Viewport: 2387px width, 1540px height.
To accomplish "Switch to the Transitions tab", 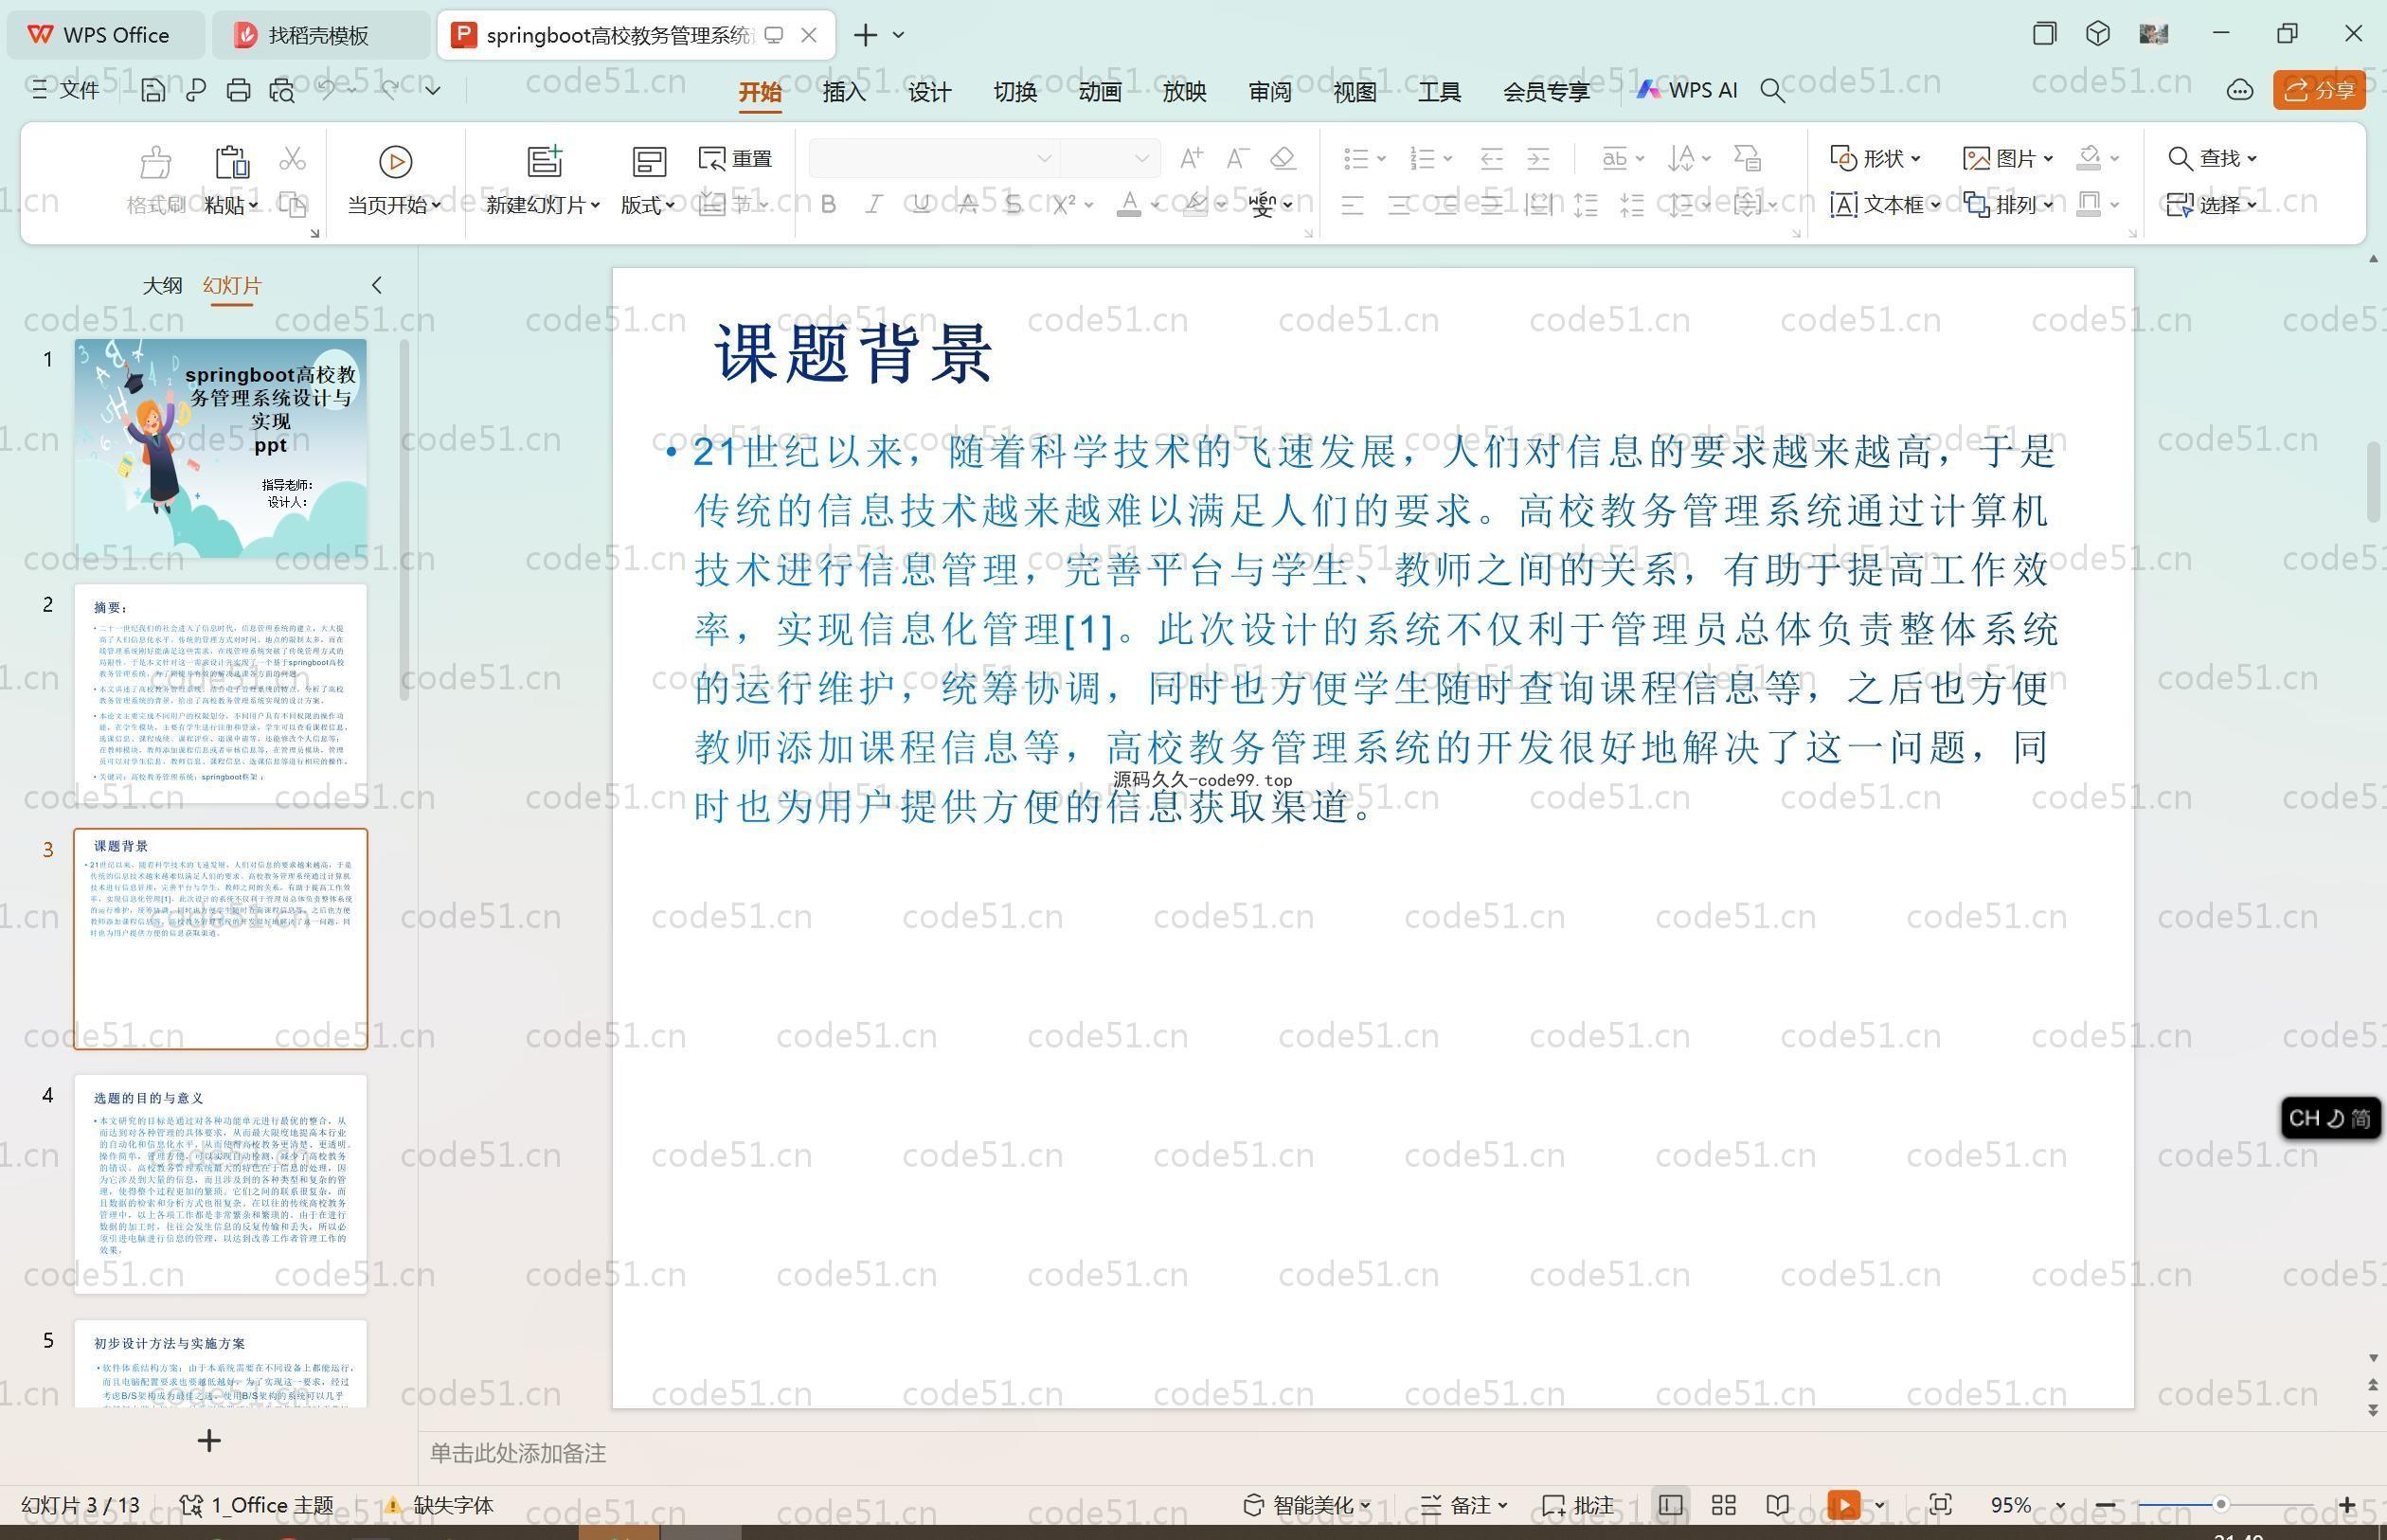I will [1014, 92].
